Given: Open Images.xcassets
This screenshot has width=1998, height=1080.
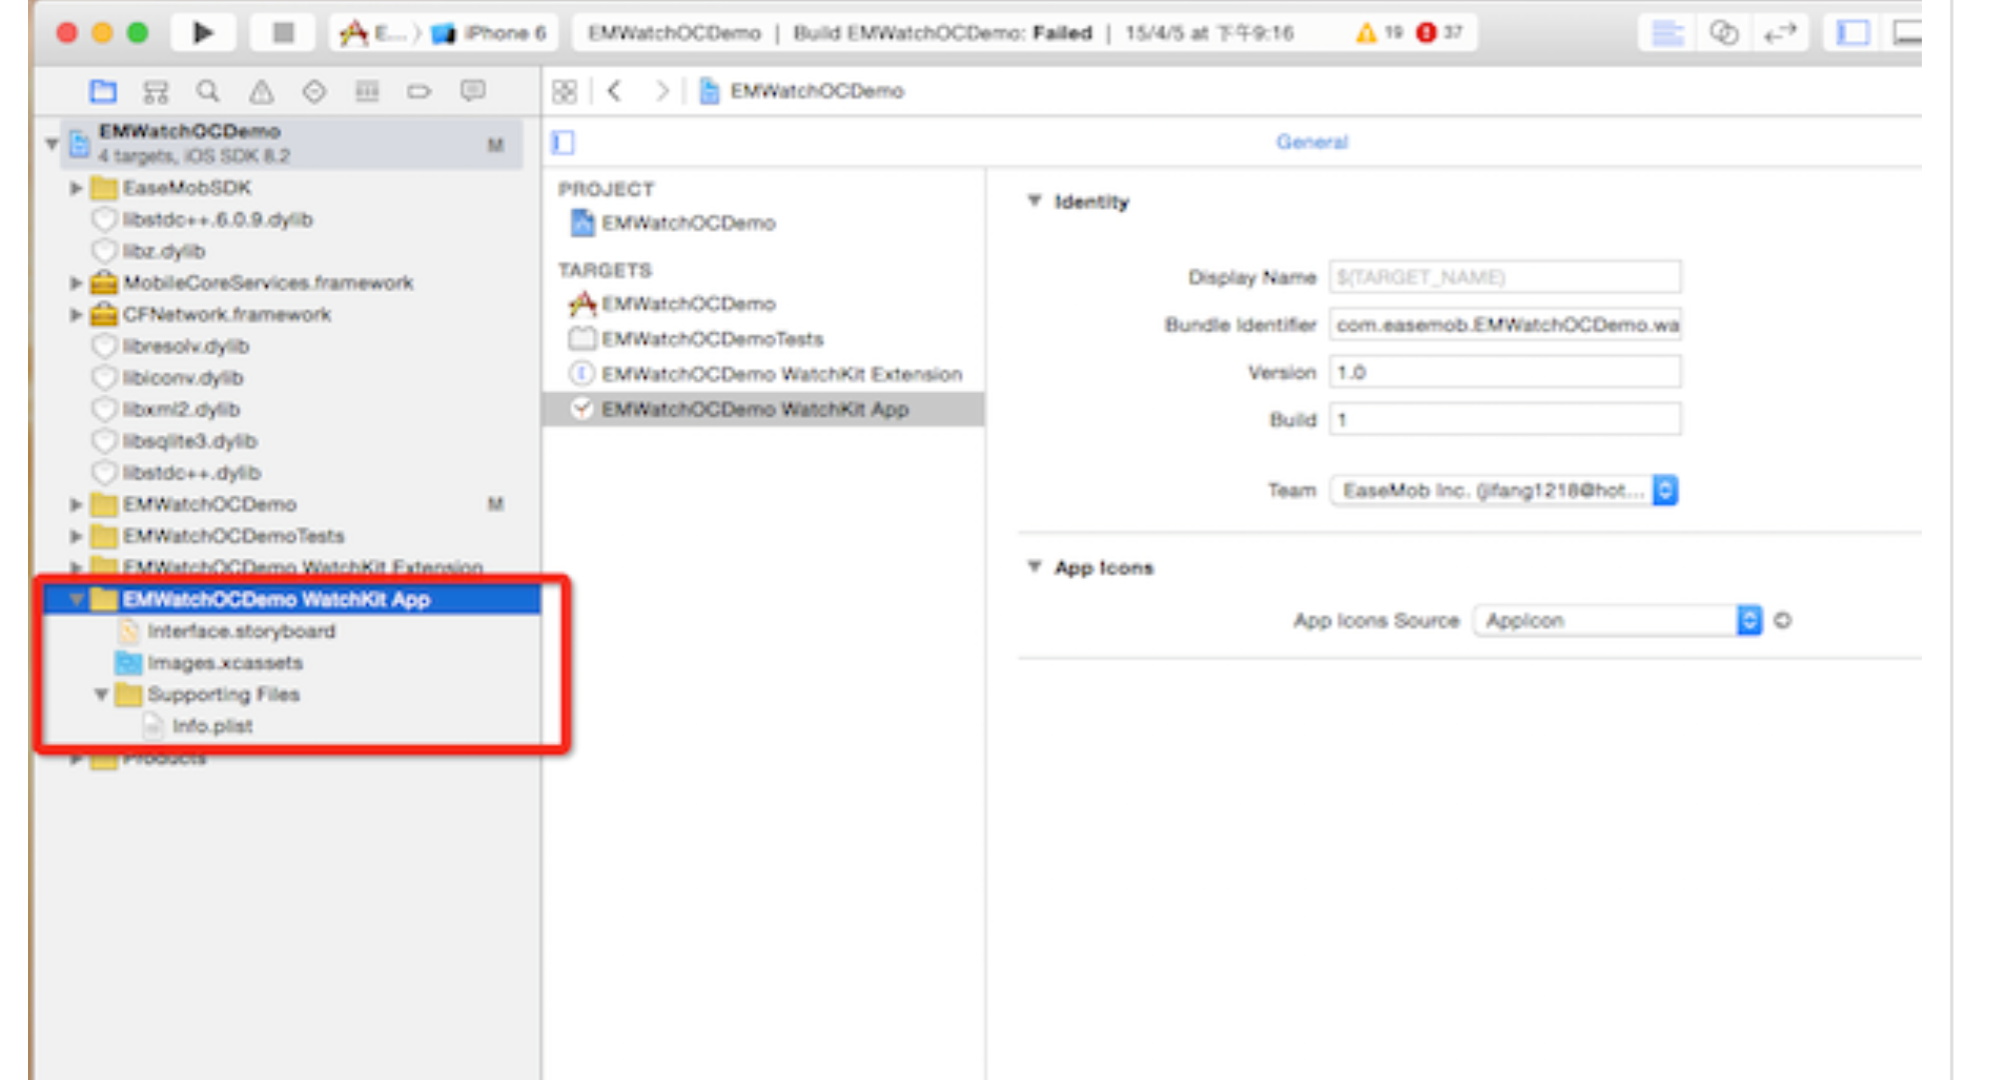Looking at the screenshot, I should pyautogui.click(x=224, y=663).
